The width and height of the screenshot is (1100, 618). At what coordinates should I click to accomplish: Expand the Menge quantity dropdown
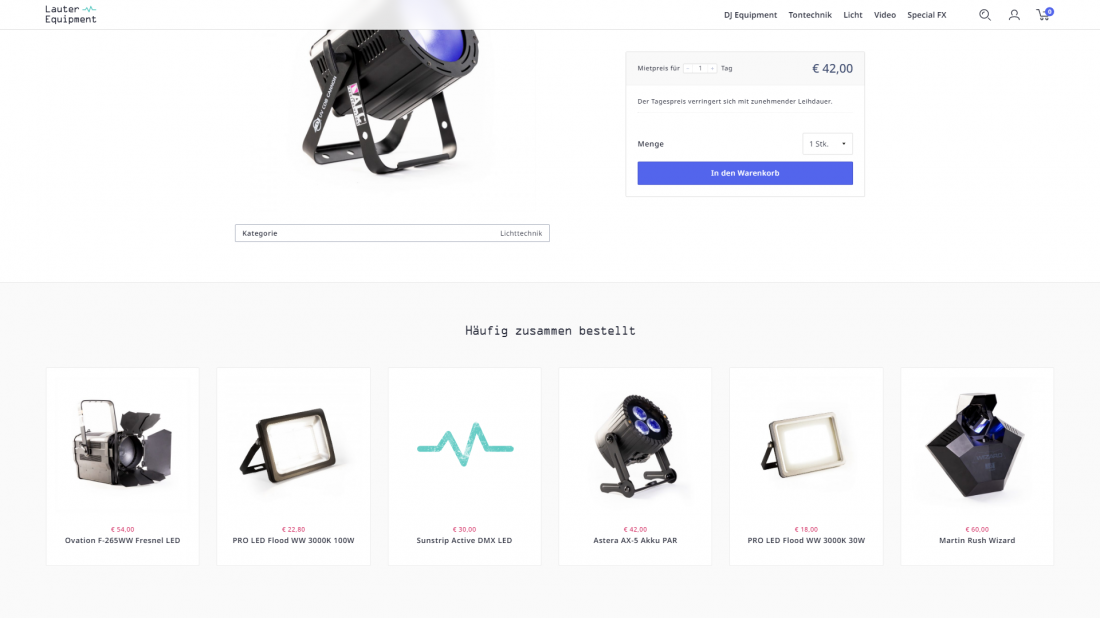click(x=828, y=144)
